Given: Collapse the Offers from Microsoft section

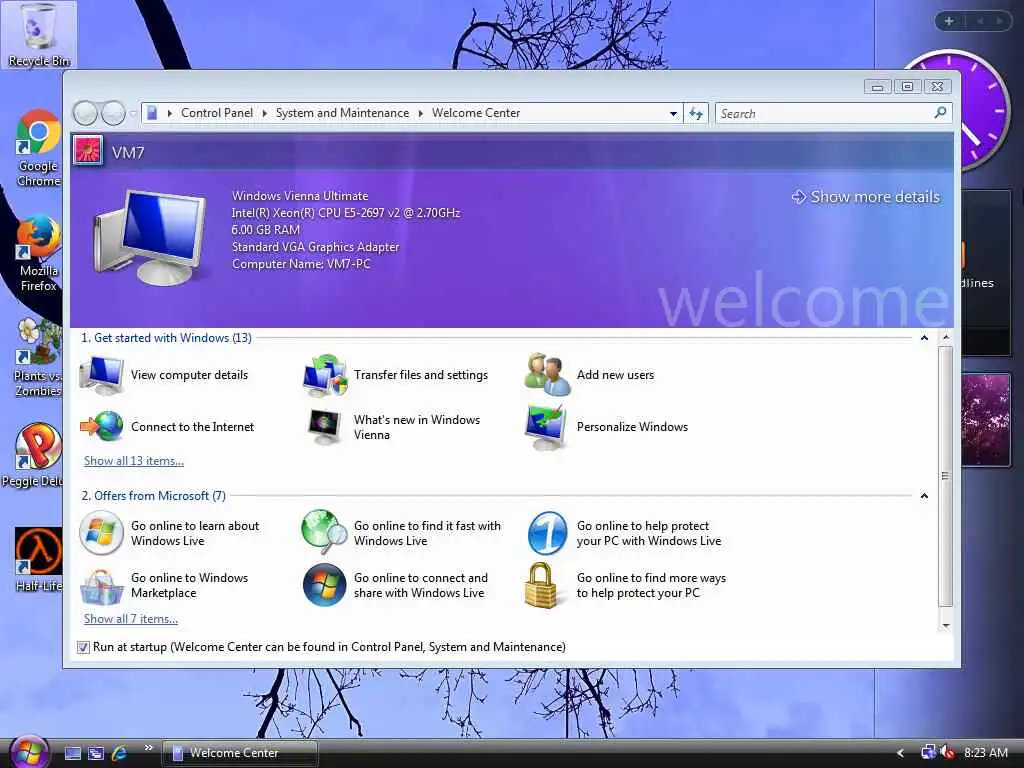Looking at the screenshot, I should point(924,496).
